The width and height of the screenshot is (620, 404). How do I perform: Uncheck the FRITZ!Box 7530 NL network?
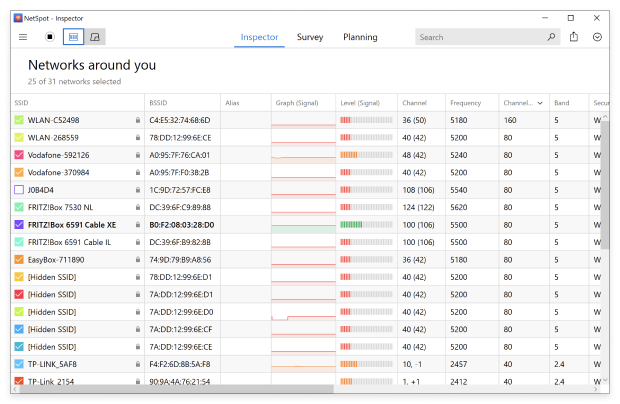coord(19,207)
